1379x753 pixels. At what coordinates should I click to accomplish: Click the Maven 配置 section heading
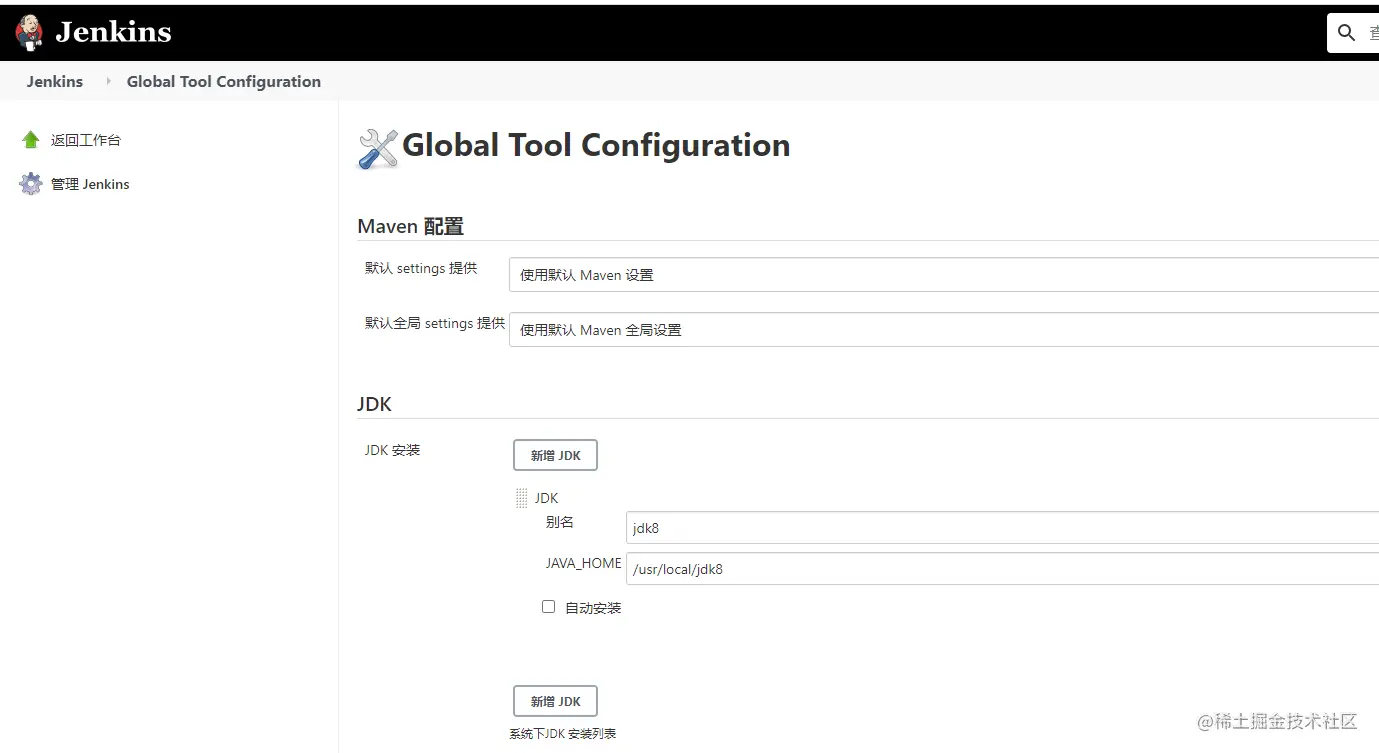click(410, 227)
